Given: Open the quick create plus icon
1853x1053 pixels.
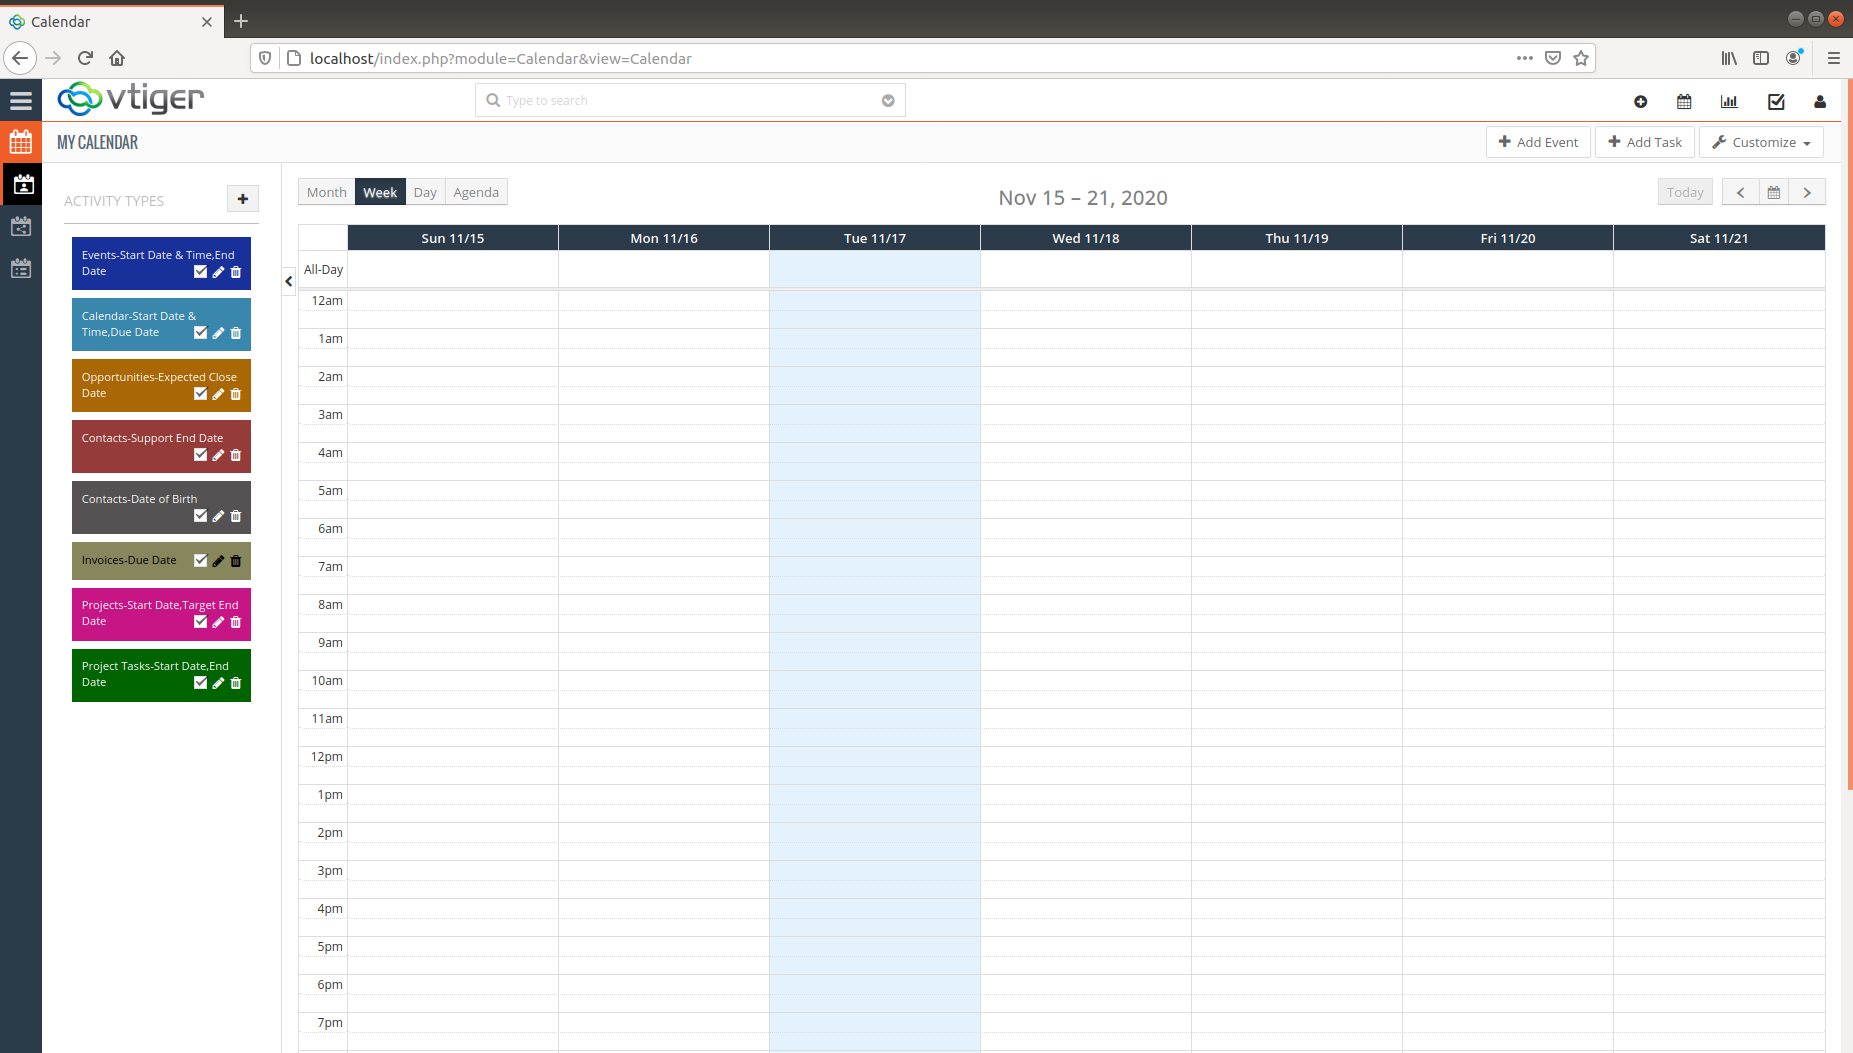Looking at the screenshot, I should [x=1639, y=101].
